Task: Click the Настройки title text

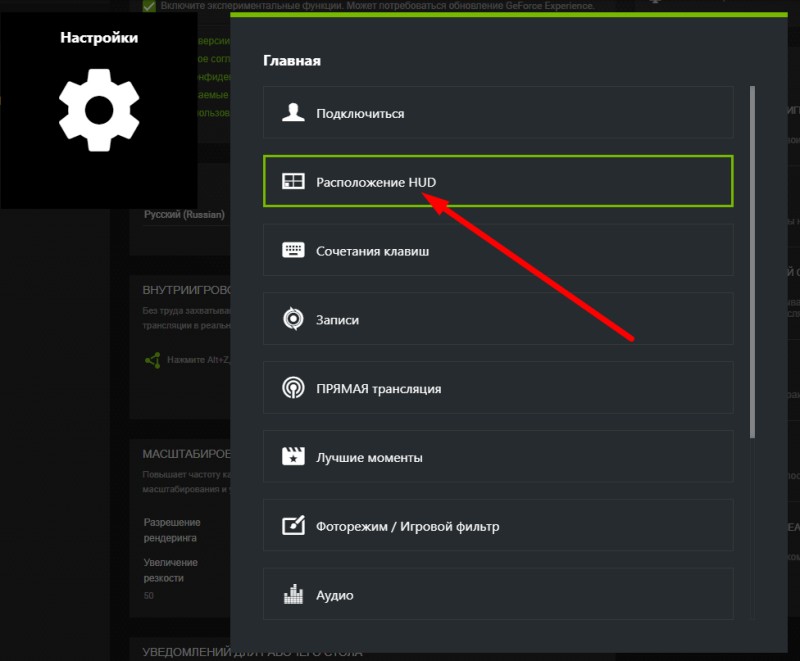Action: point(99,38)
